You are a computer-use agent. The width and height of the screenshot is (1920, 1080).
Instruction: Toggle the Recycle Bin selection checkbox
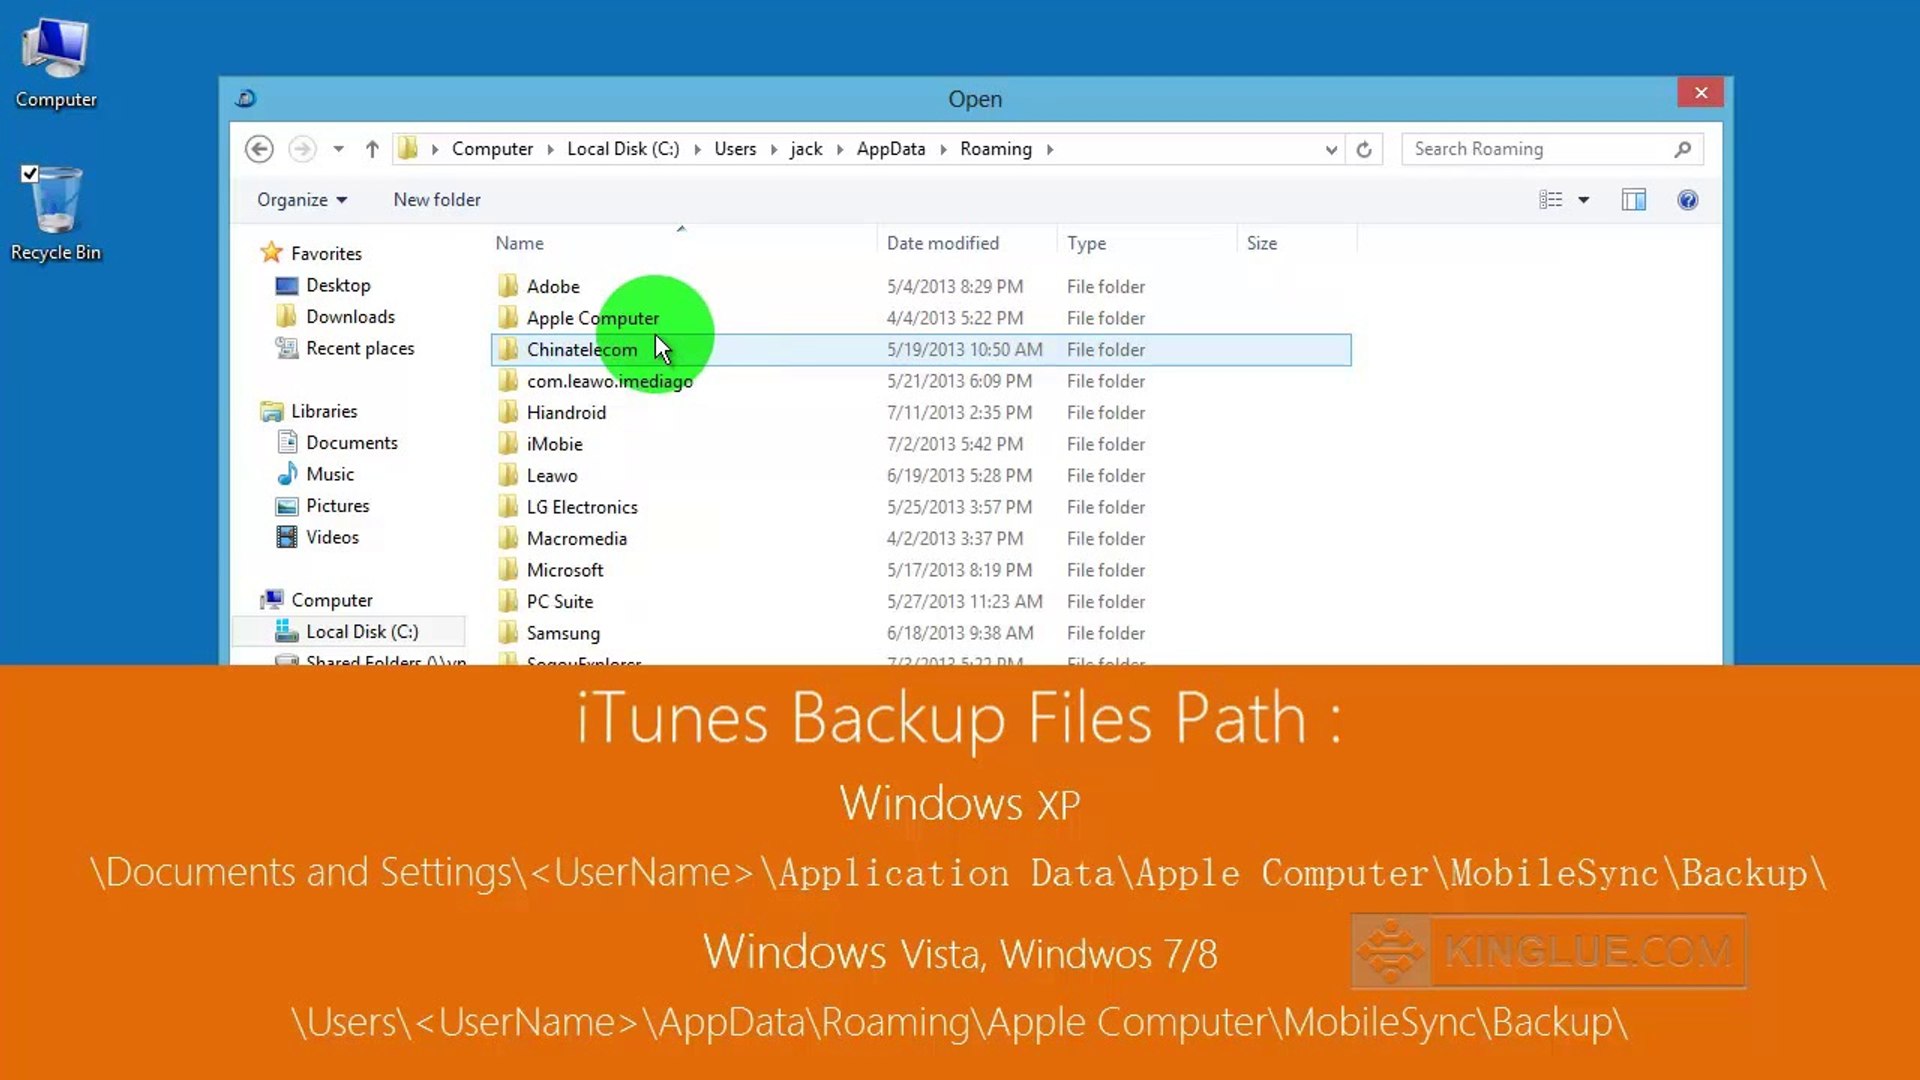click(30, 174)
